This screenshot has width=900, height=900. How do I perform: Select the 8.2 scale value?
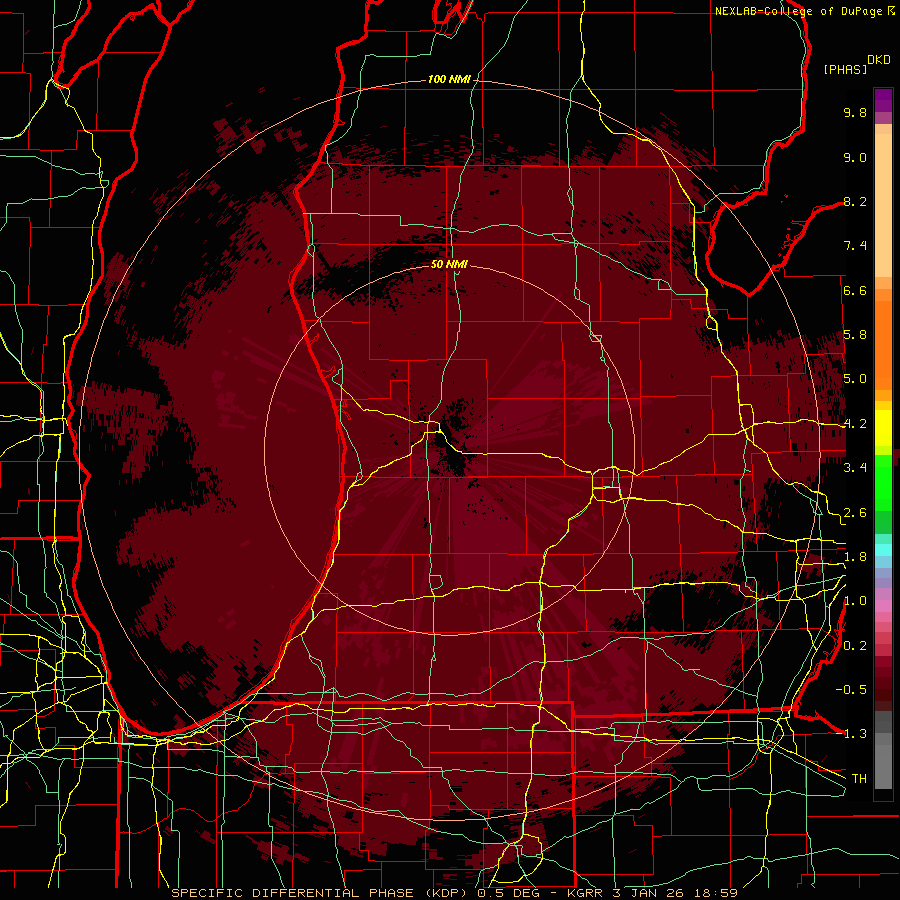click(x=855, y=201)
